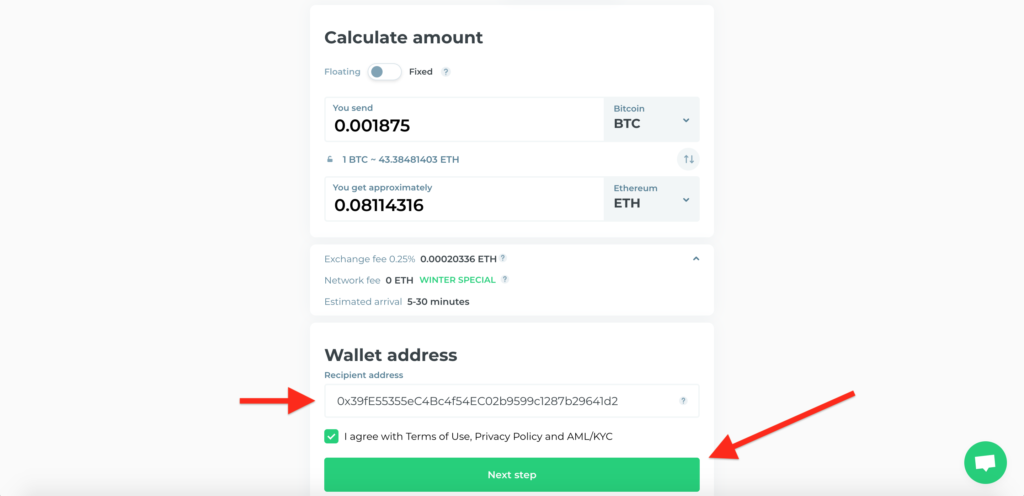The width and height of the screenshot is (1024, 496).
Task: Click help icon next to Fixed rate
Action: click(x=445, y=72)
